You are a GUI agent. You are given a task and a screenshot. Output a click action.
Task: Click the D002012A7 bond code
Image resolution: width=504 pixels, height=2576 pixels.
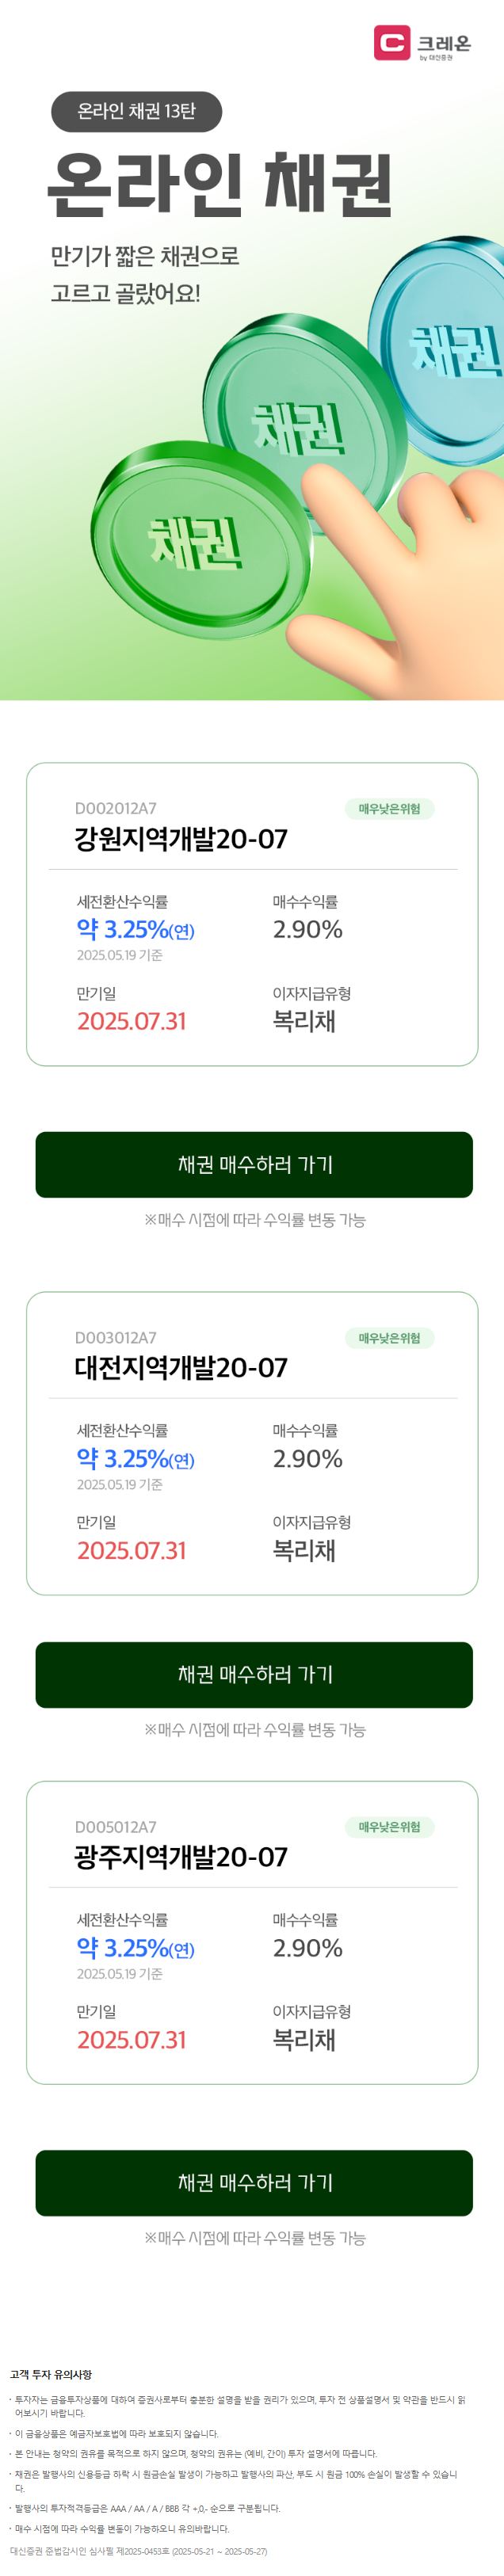[x=115, y=808]
